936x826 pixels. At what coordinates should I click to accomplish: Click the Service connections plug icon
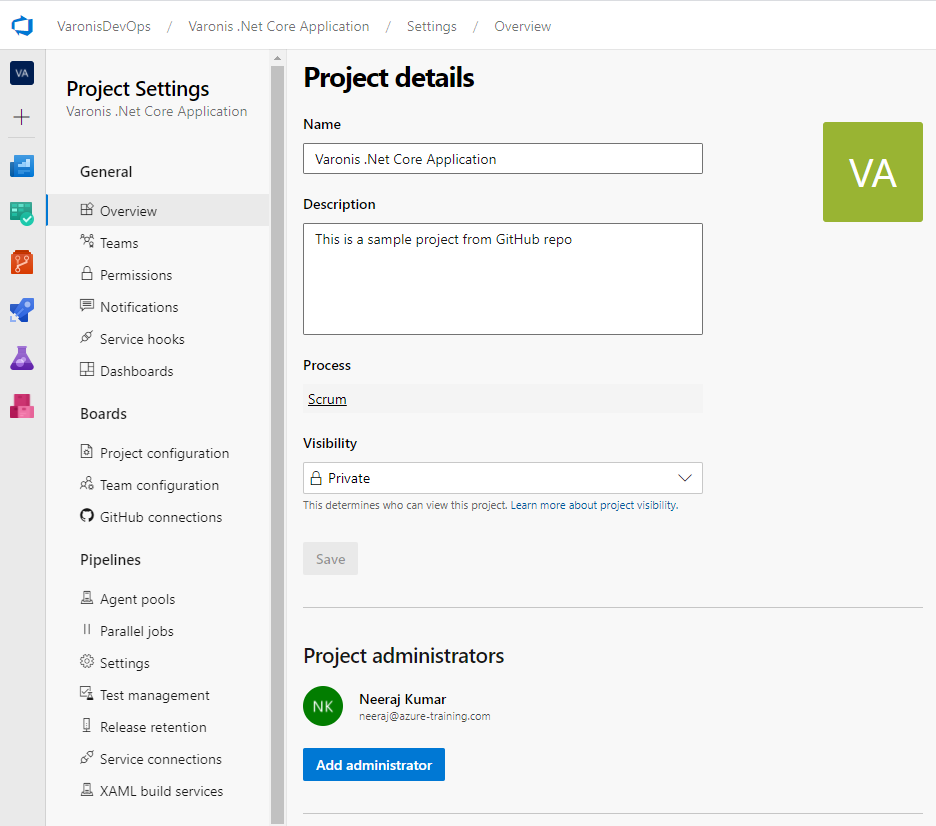click(87, 757)
